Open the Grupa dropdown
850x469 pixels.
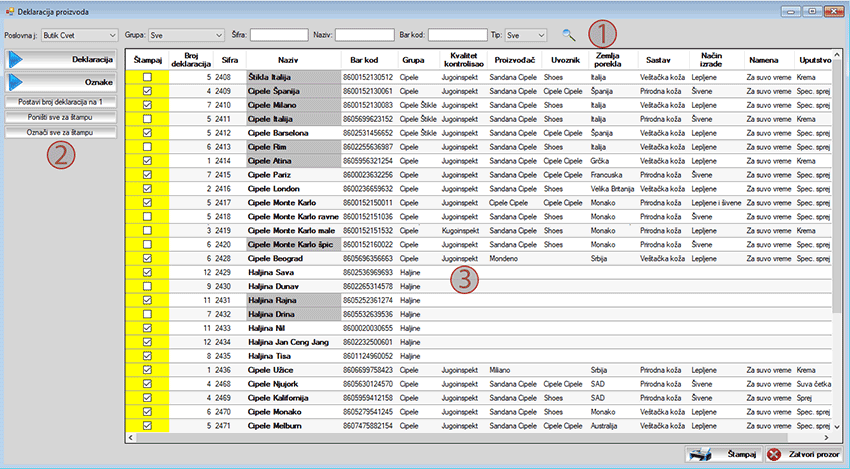coord(186,35)
